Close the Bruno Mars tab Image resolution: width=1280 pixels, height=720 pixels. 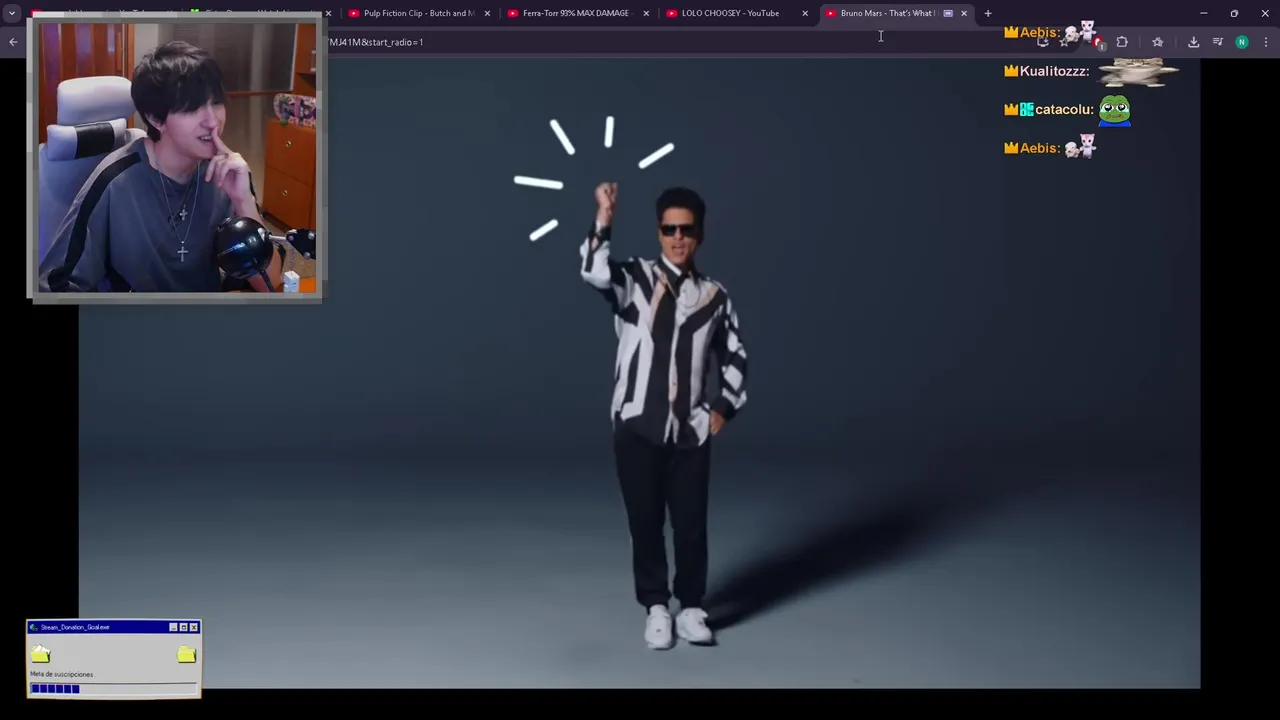coord(964,13)
